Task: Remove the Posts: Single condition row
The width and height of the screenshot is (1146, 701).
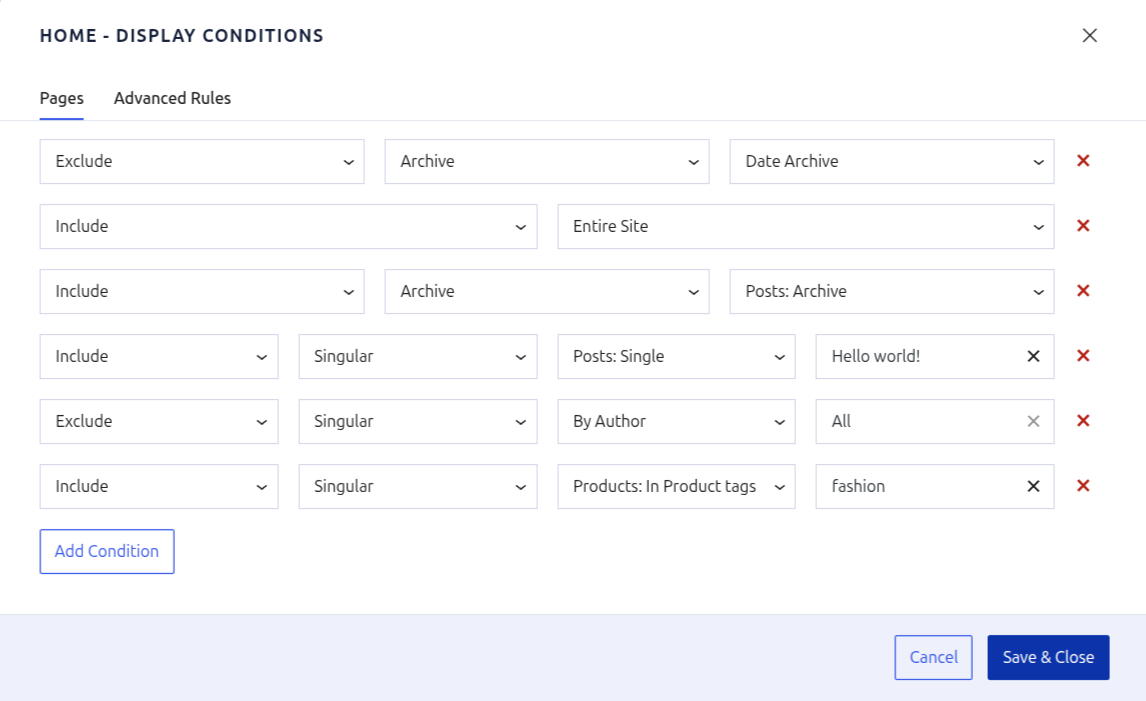Action: coord(1083,356)
